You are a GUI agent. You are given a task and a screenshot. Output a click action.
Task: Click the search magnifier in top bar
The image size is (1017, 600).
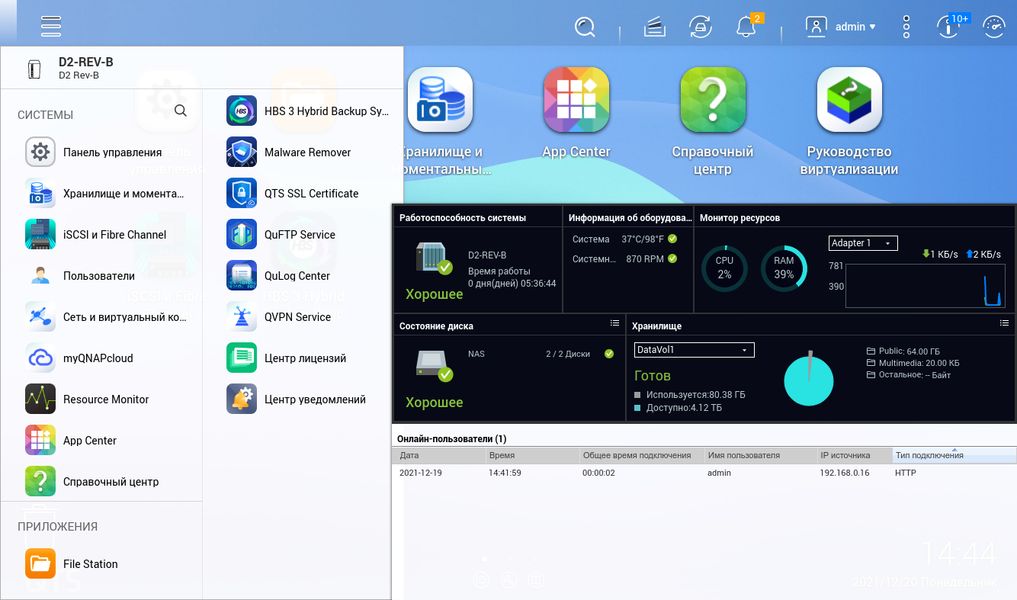pyautogui.click(x=584, y=27)
